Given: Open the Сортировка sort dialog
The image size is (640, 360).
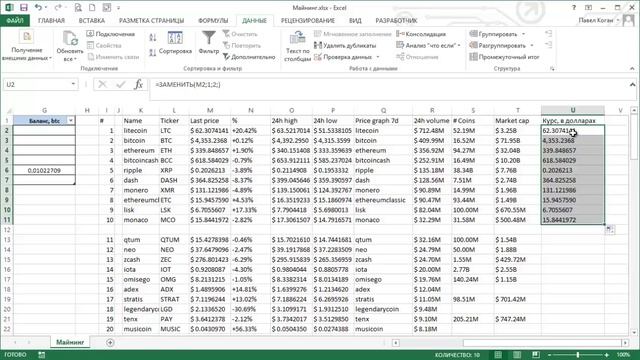Looking at the screenshot, I should coord(175,43).
